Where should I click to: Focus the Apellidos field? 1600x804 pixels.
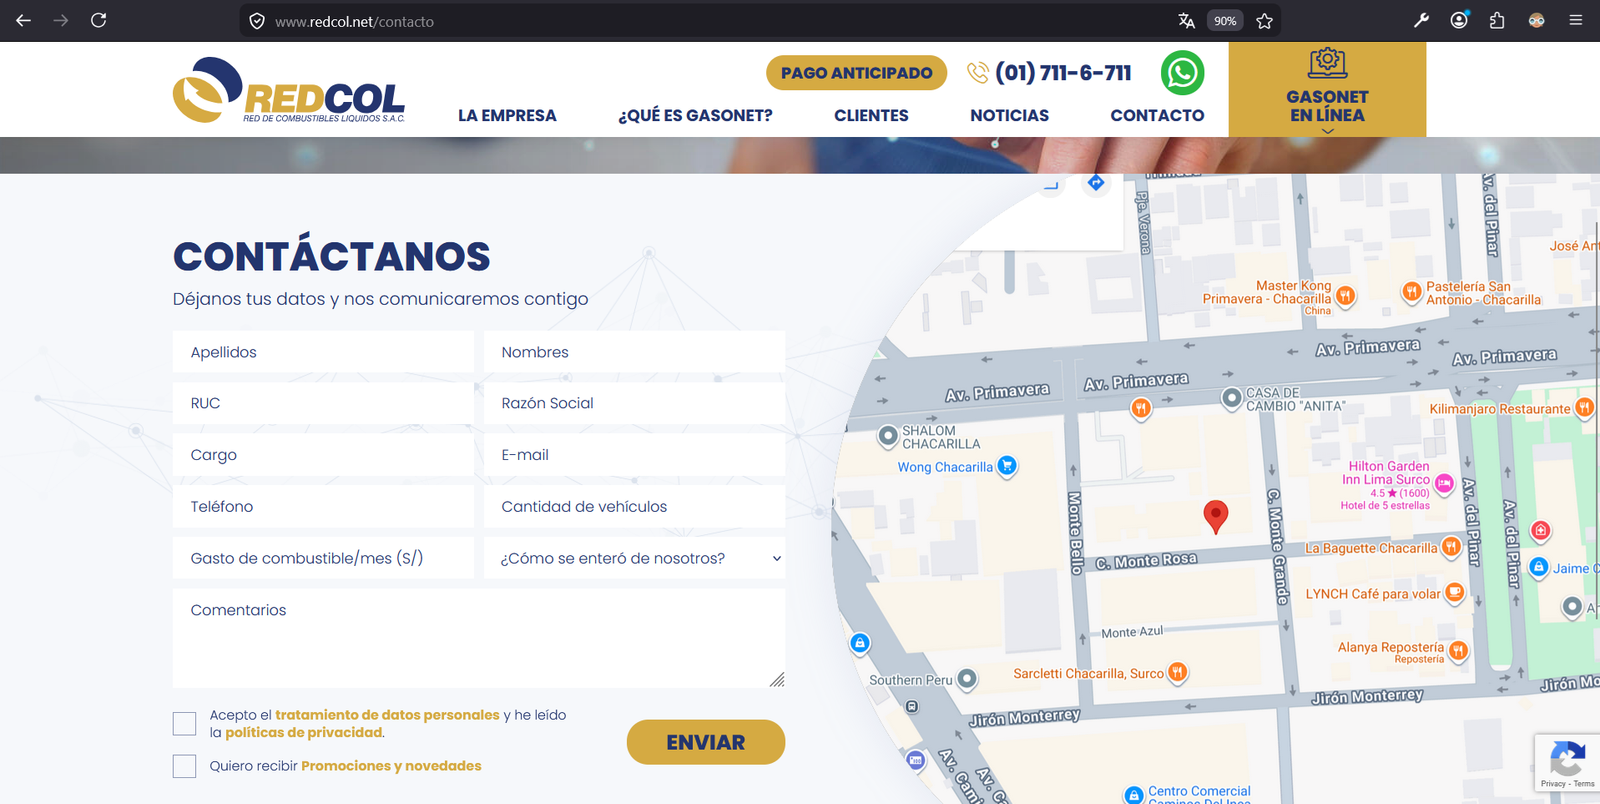(323, 352)
